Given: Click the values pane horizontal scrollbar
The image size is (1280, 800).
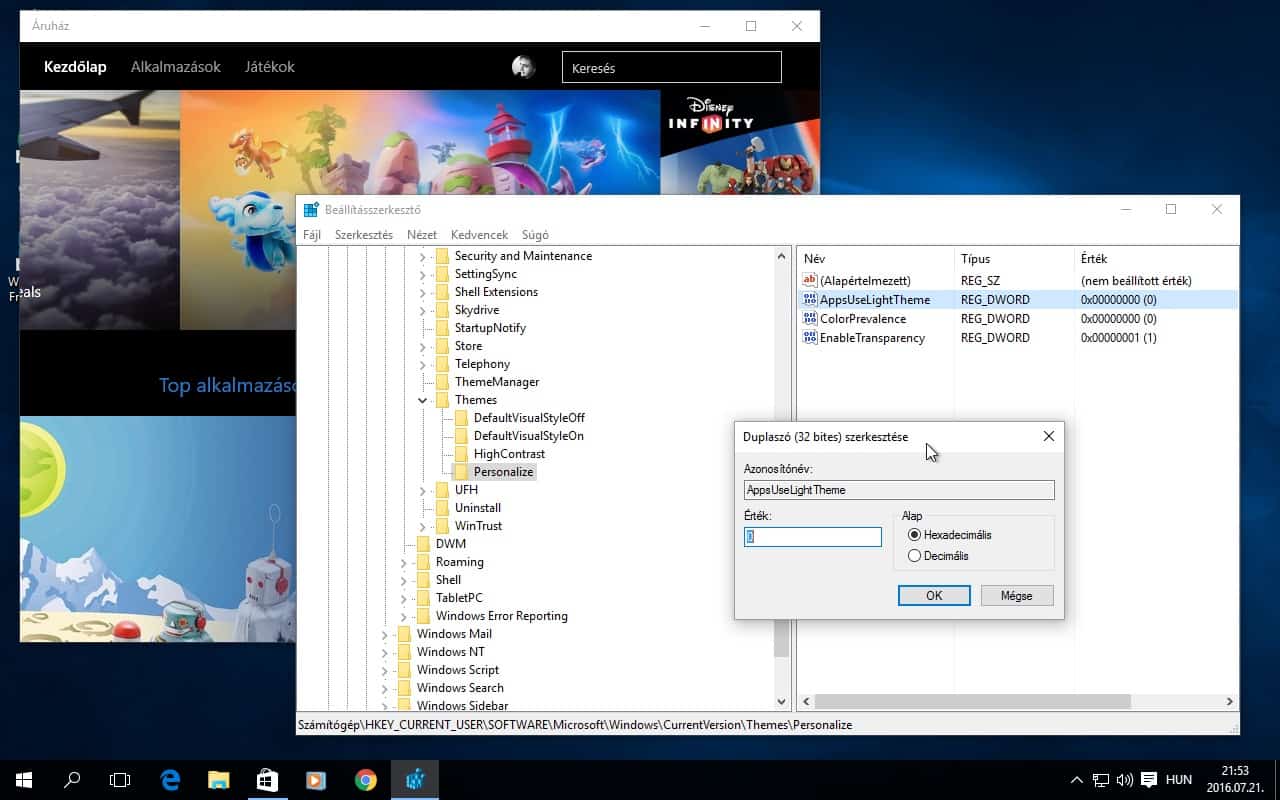Looking at the screenshot, I should click(973, 702).
